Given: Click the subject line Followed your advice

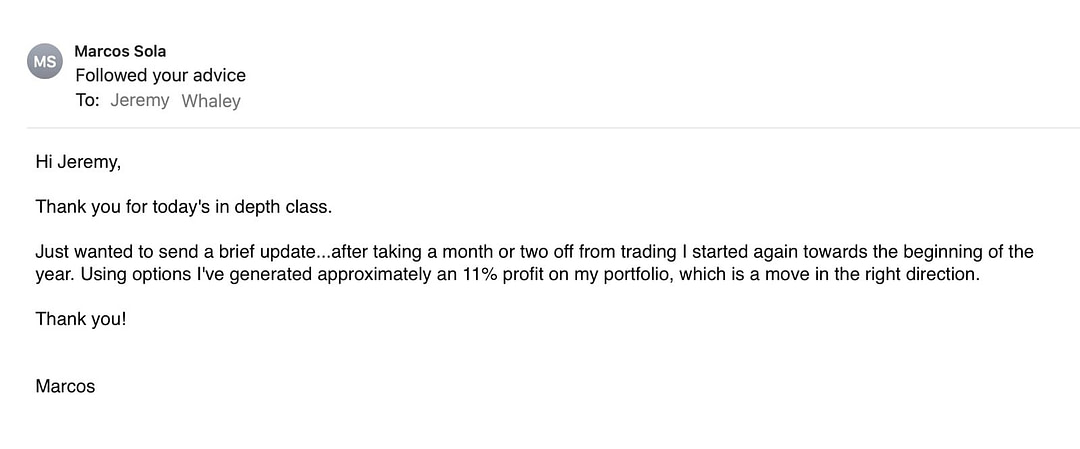Looking at the screenshot, I should point(160,75).
